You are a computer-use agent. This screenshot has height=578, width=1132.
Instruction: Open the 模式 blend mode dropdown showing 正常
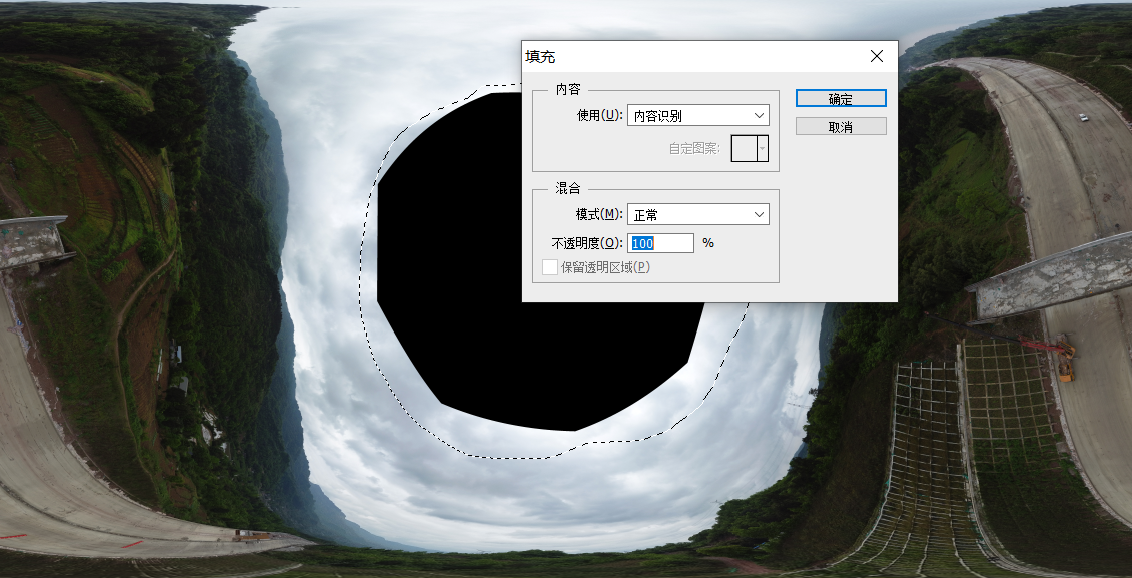click(698, 214)
